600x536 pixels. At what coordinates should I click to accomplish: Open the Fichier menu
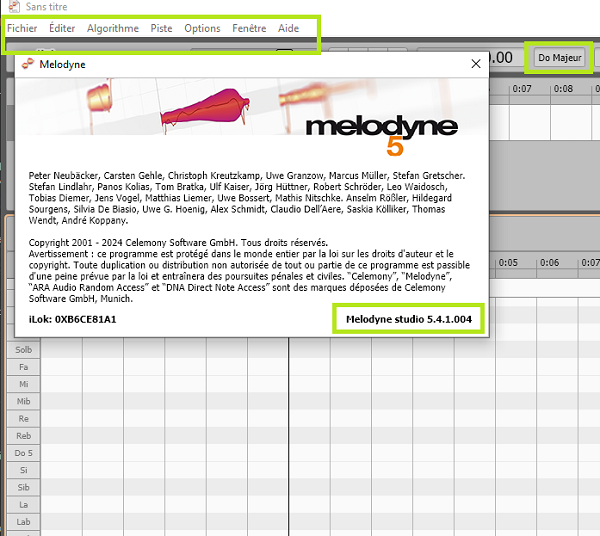(22, 28)
